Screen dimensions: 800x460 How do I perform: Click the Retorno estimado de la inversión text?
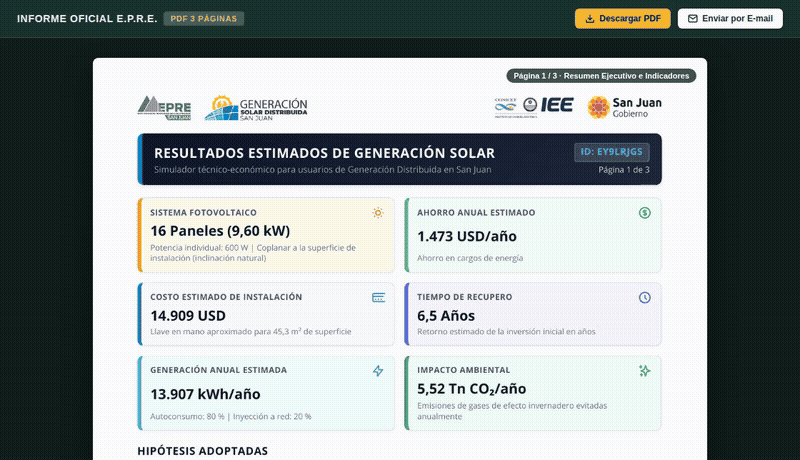(506, 331)
